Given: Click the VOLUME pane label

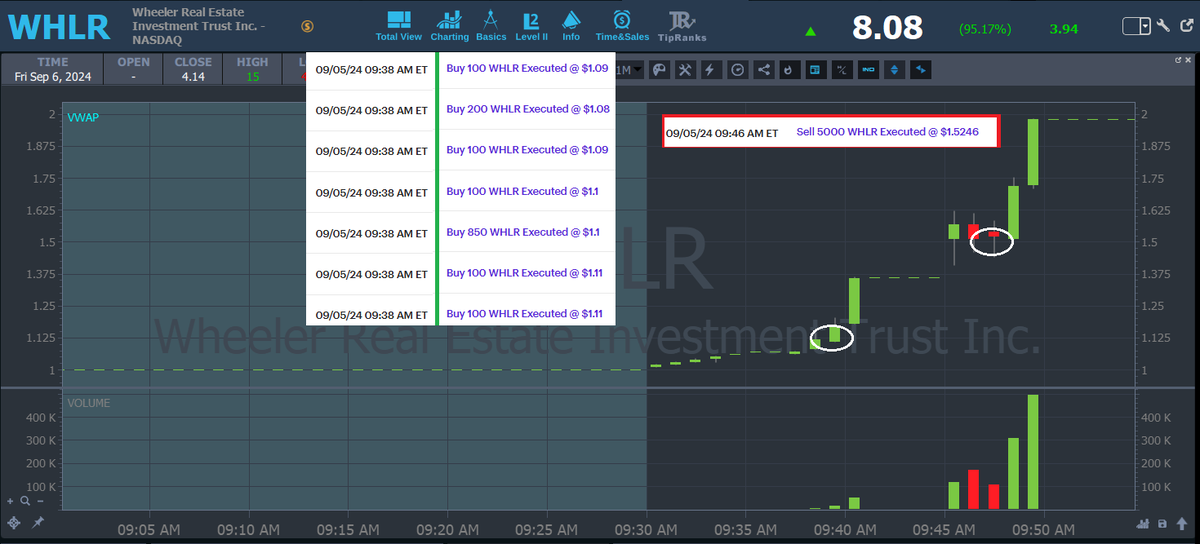Looking at the screenshot, I should pos(89,403).
